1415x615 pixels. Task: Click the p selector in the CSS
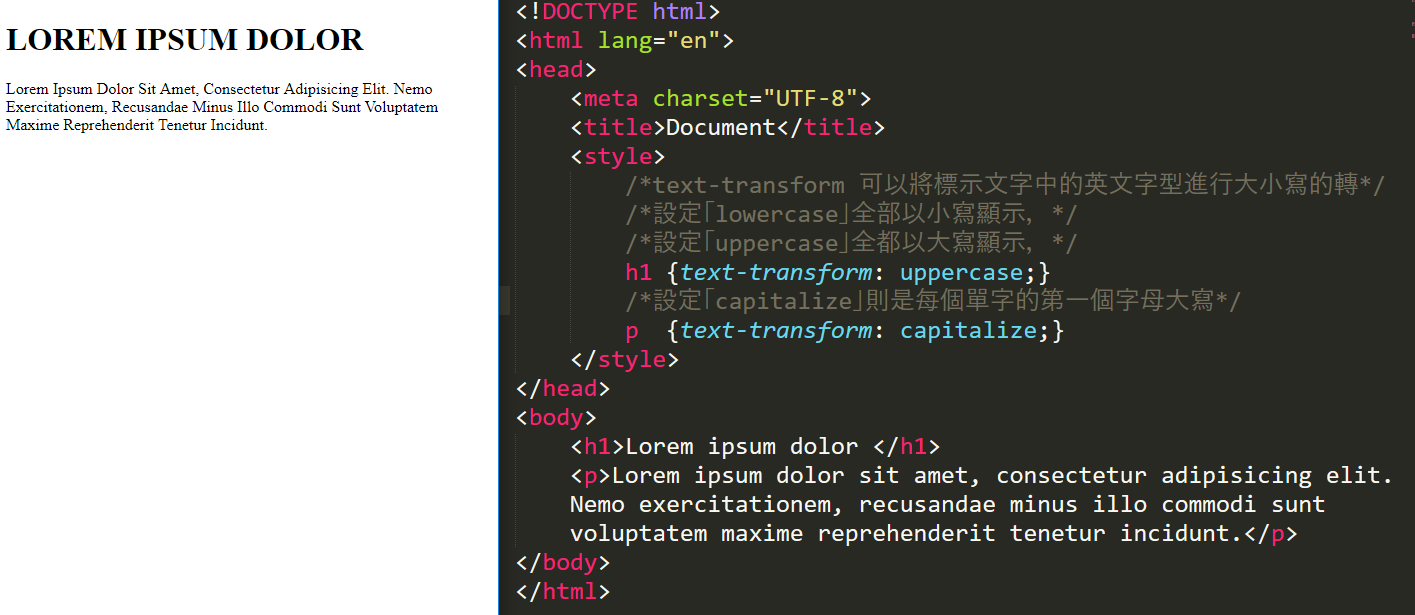click(x=632, y=331)
